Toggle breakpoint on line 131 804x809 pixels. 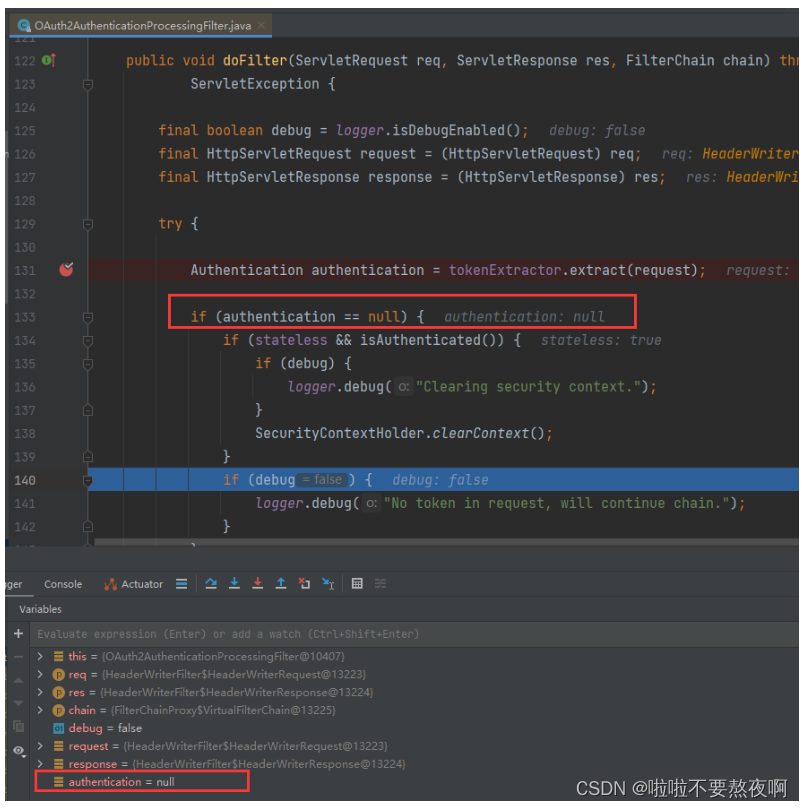66,269
